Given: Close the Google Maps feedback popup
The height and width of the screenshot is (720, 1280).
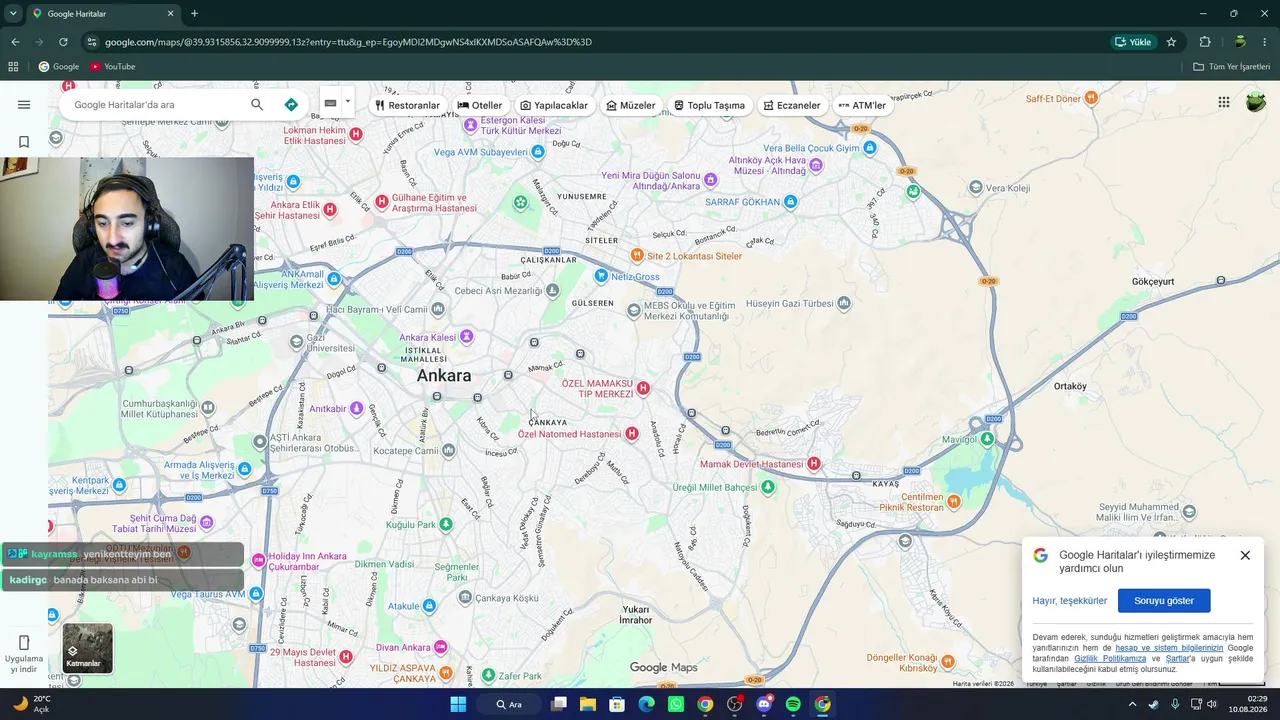Looking at the screenshot, I should [x=1245, y=555].
